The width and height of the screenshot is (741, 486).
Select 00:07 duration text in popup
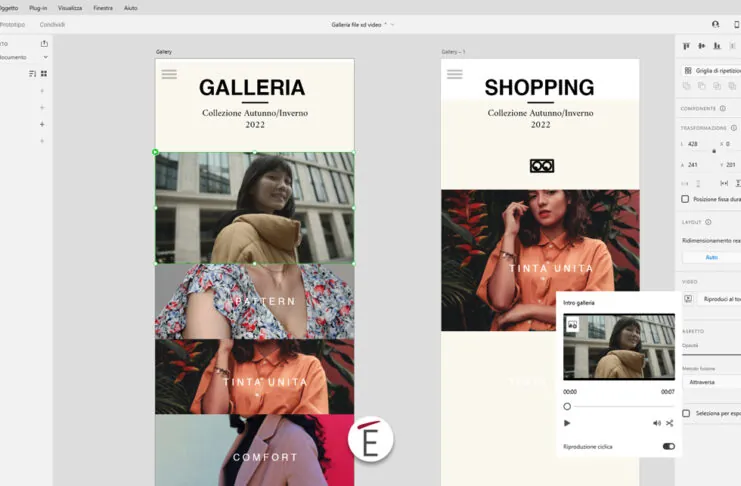click(x=668, y=392)
